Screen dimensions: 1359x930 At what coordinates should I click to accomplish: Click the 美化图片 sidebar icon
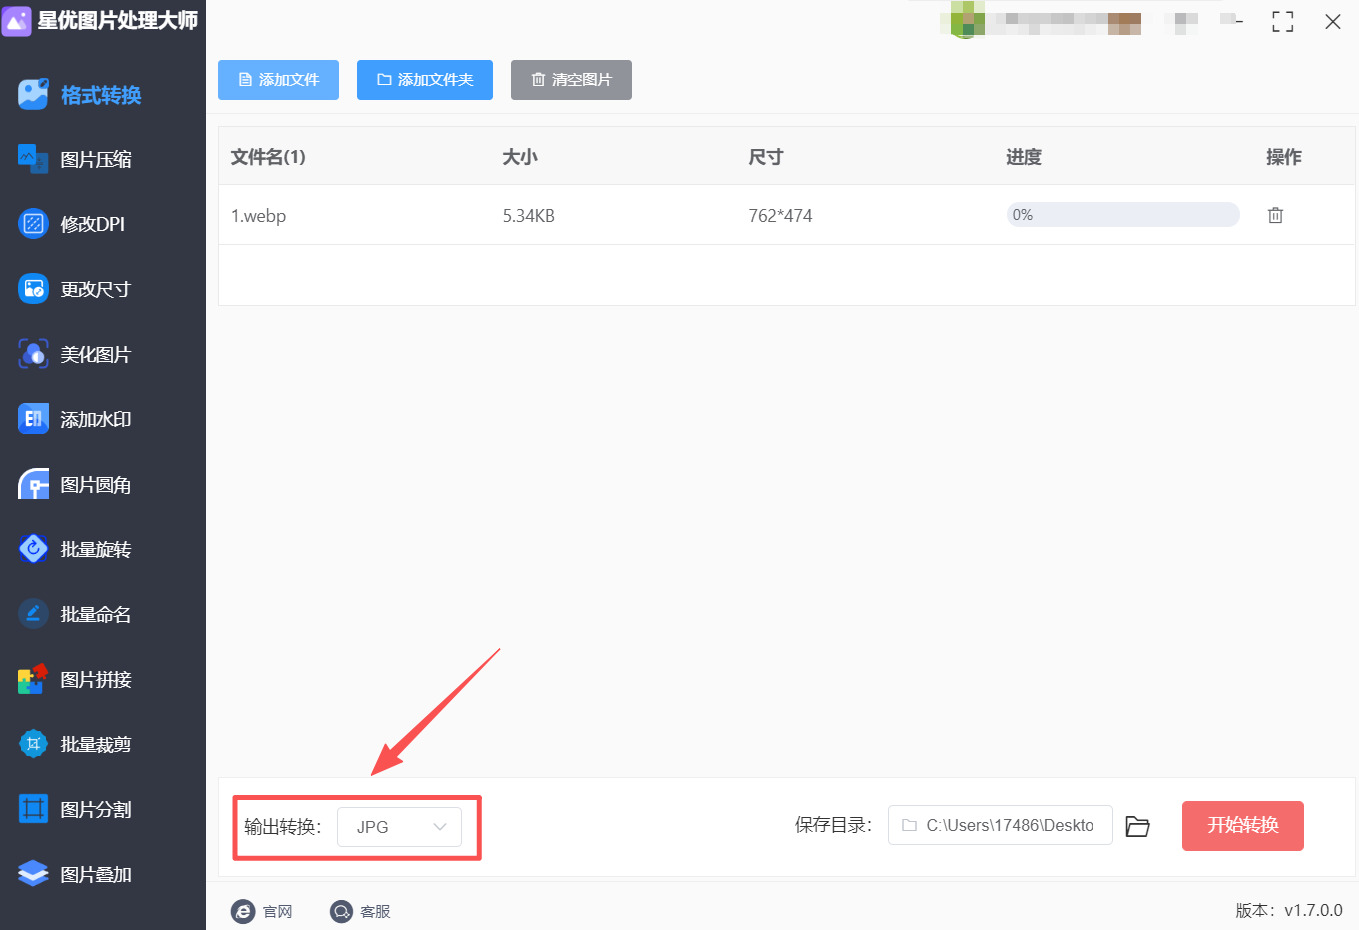33,354
